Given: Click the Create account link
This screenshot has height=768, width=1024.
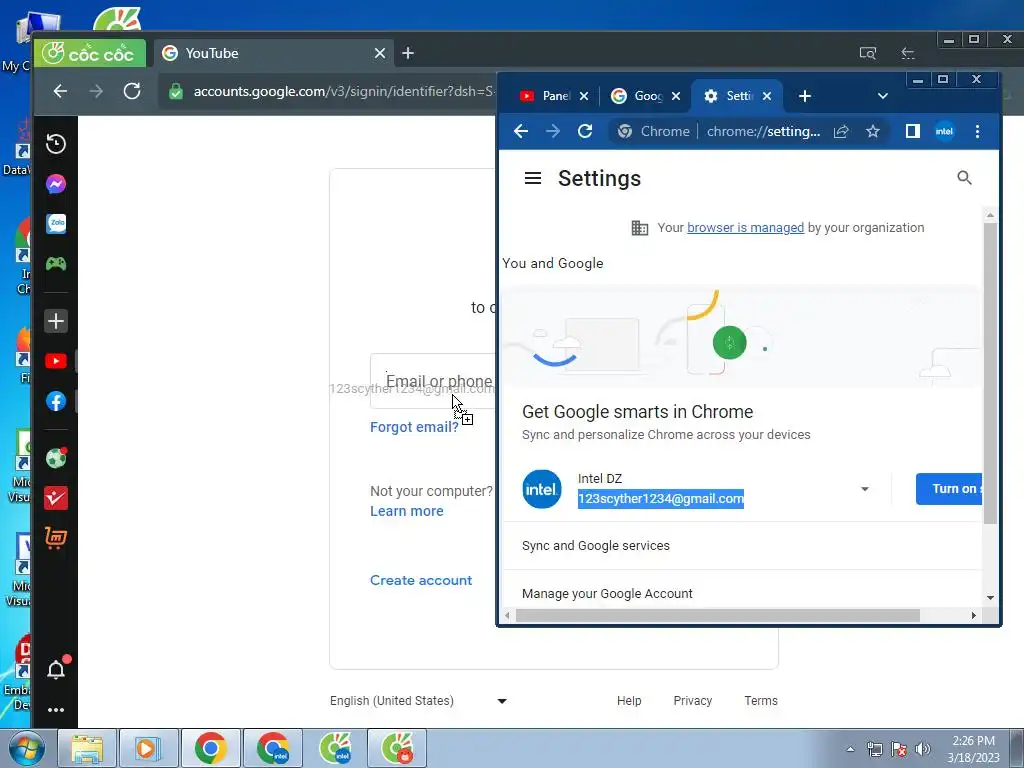Looking at the screenshot, I should (421, 581).
